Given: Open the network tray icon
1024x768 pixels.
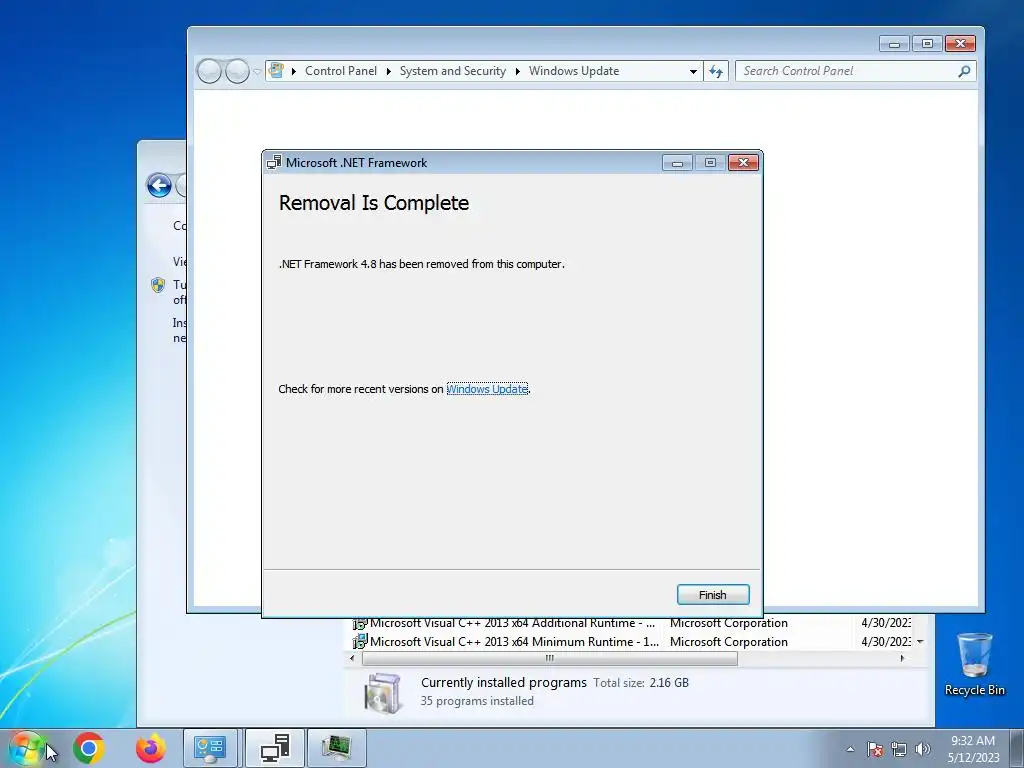Looking at the screenshot, I should 899,749.
